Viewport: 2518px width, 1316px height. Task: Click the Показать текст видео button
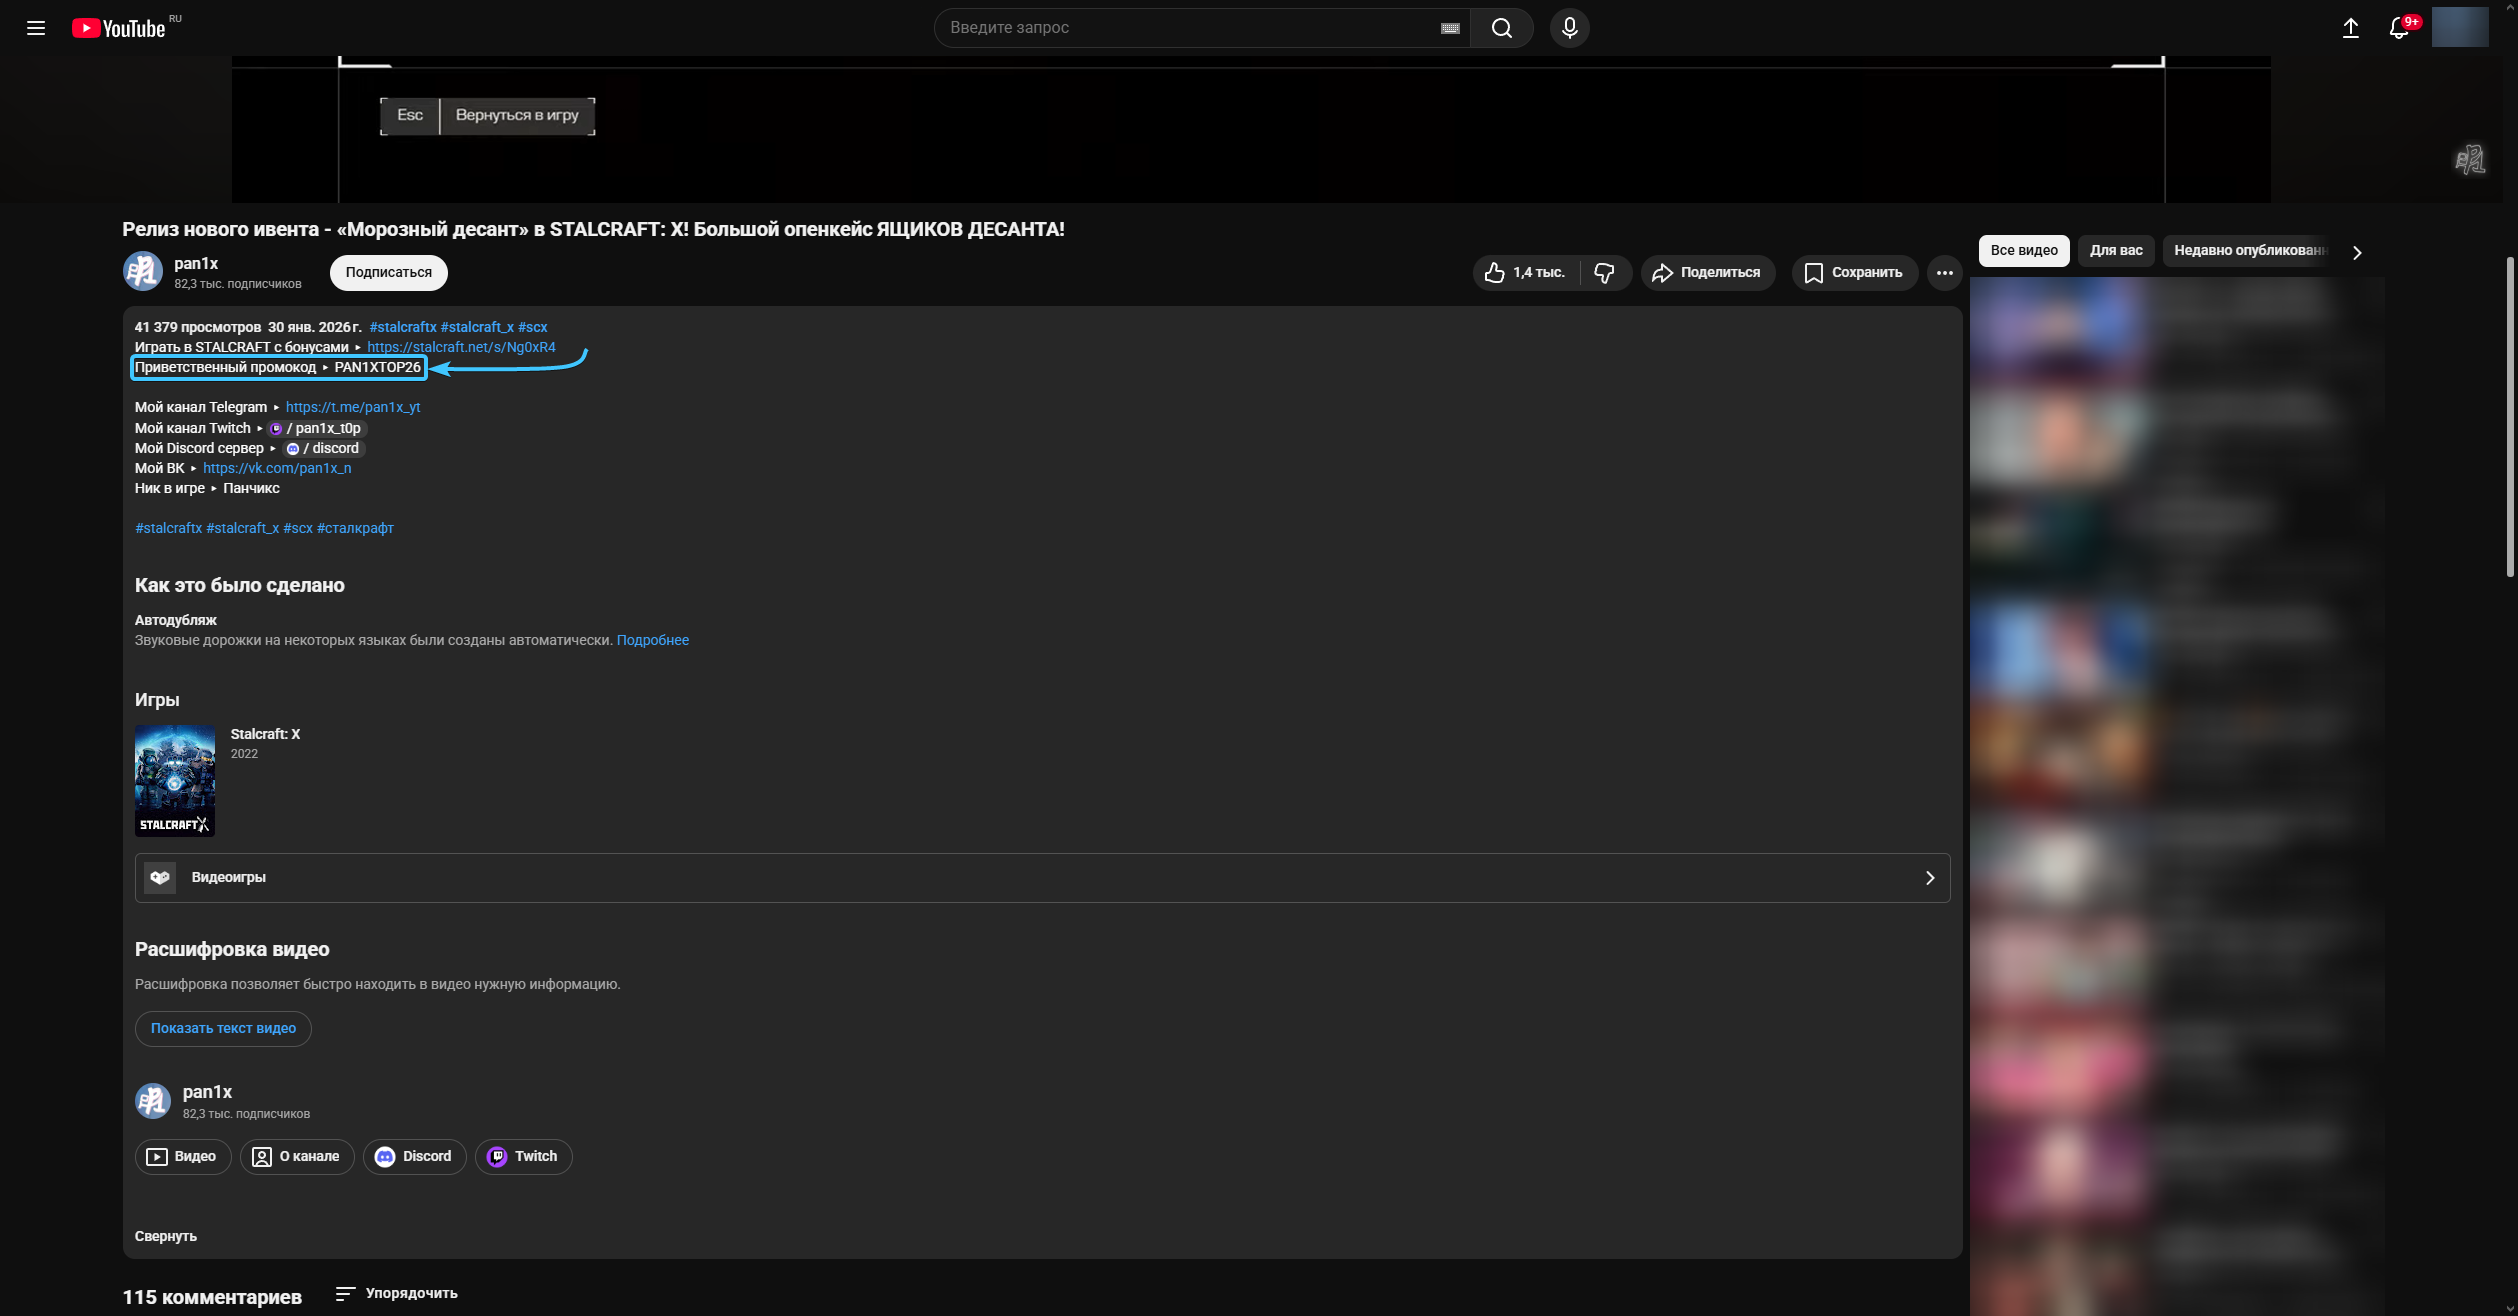click(223, 1029)
